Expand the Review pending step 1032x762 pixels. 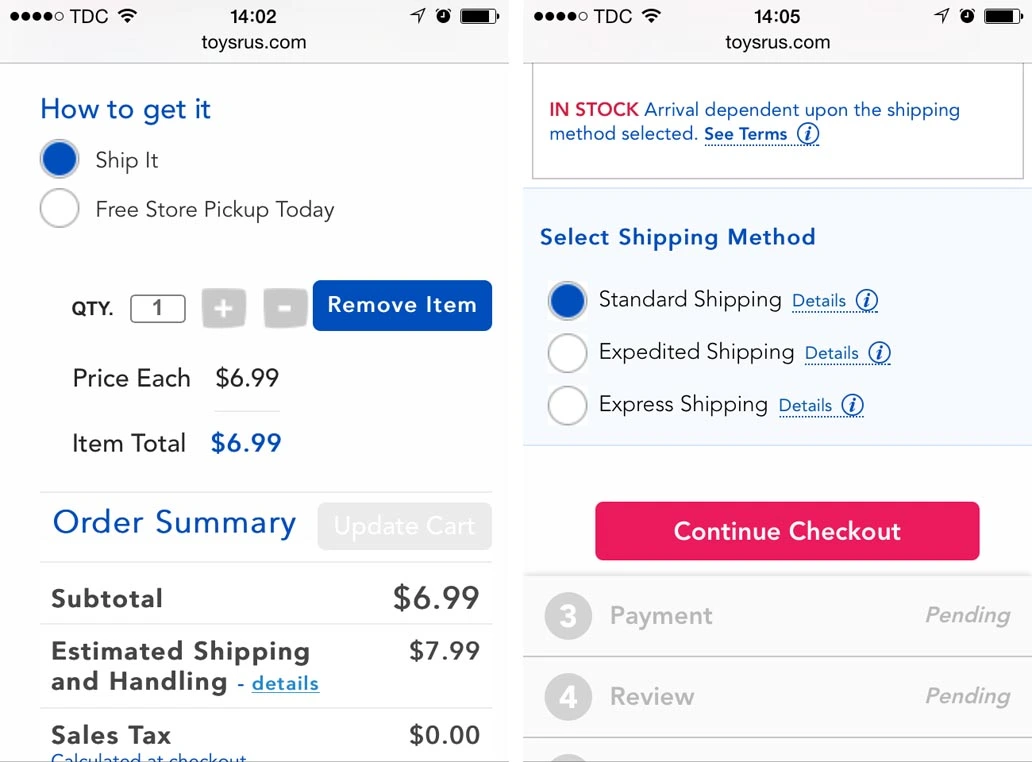click(x=777, y=696)
